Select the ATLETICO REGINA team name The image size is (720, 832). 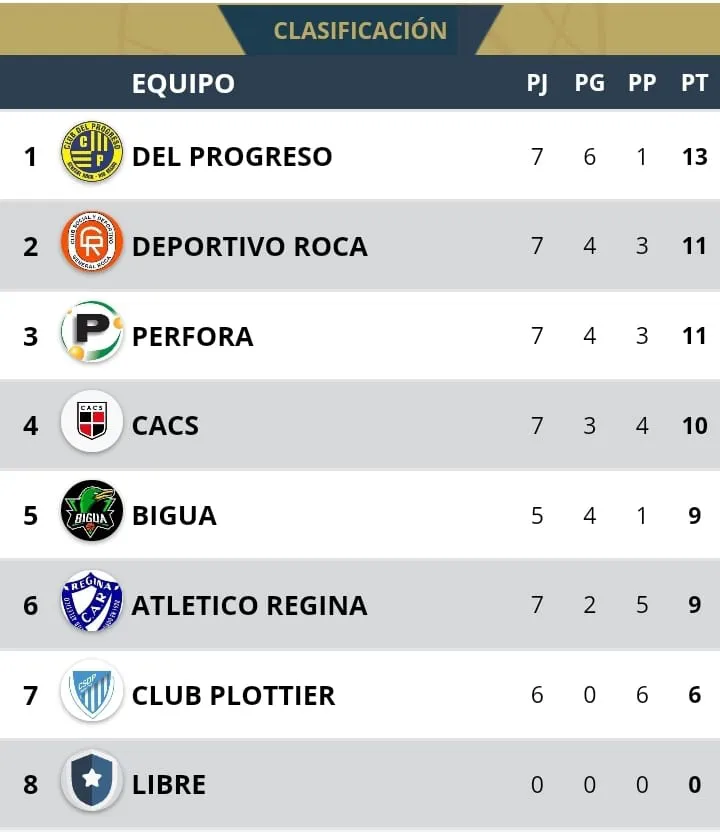249,605
